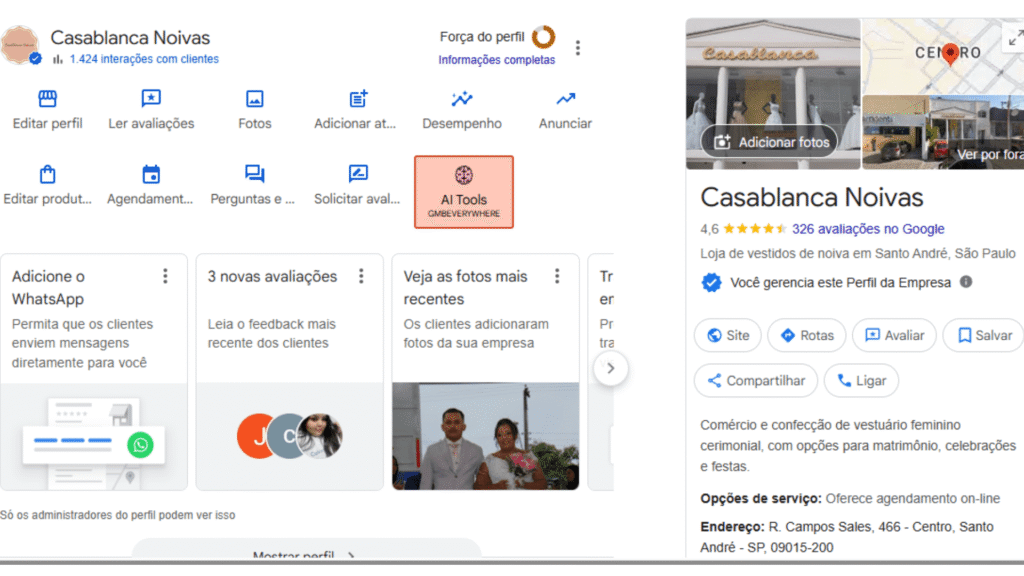Open Desempenho sparkle chart icon

coord(462,99)
